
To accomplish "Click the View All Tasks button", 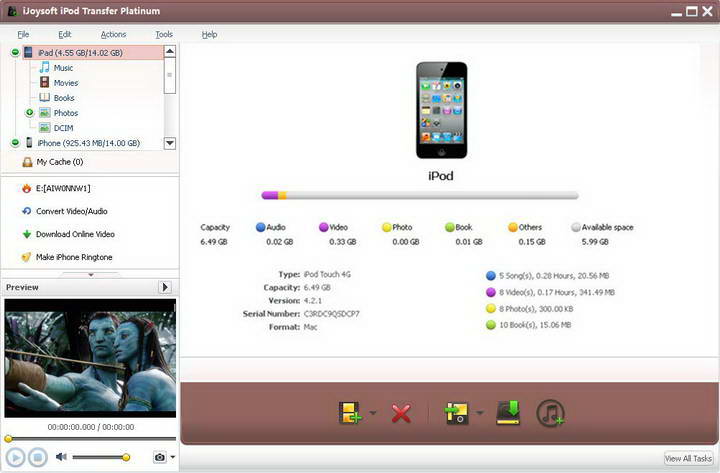I will (688, 458).
